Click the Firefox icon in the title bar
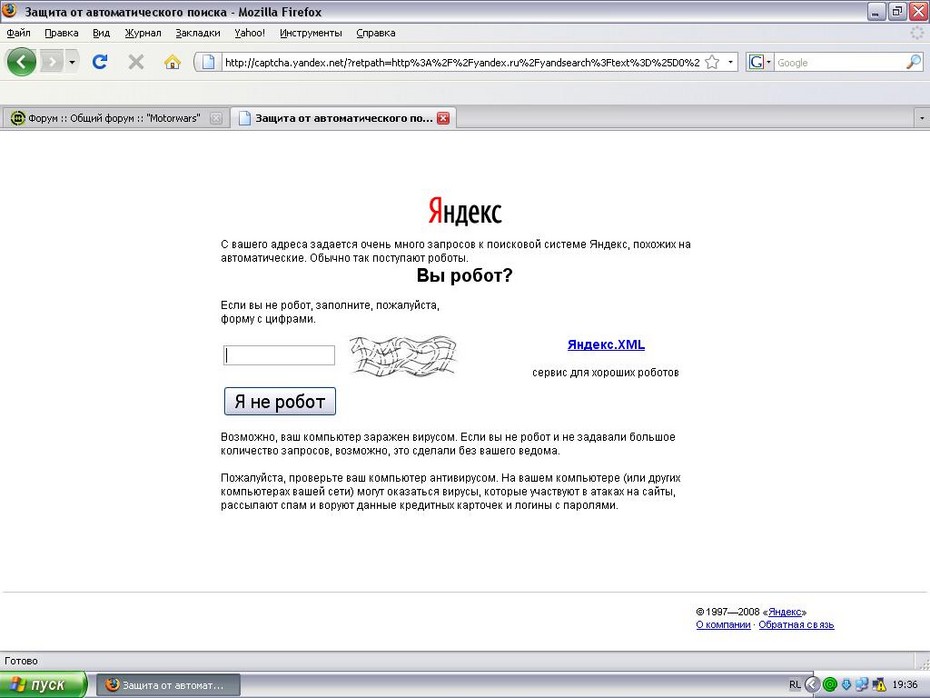The height and width of the screenshot is (698, 930). tap(9, 11)
